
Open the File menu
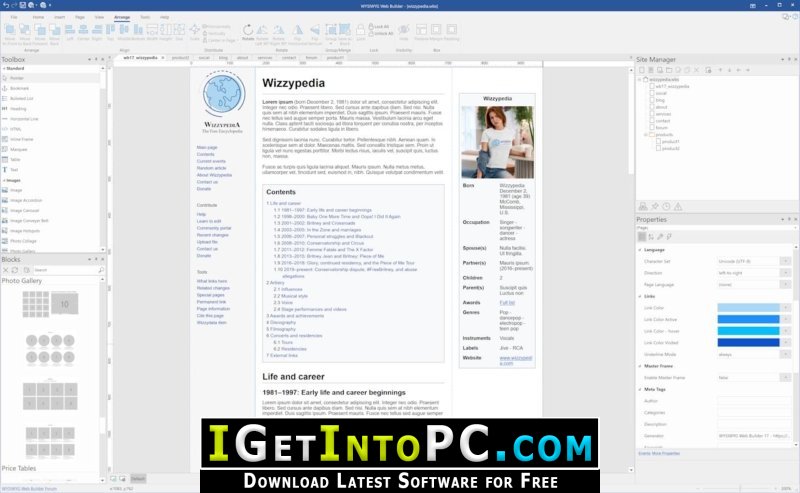(14, 17)
